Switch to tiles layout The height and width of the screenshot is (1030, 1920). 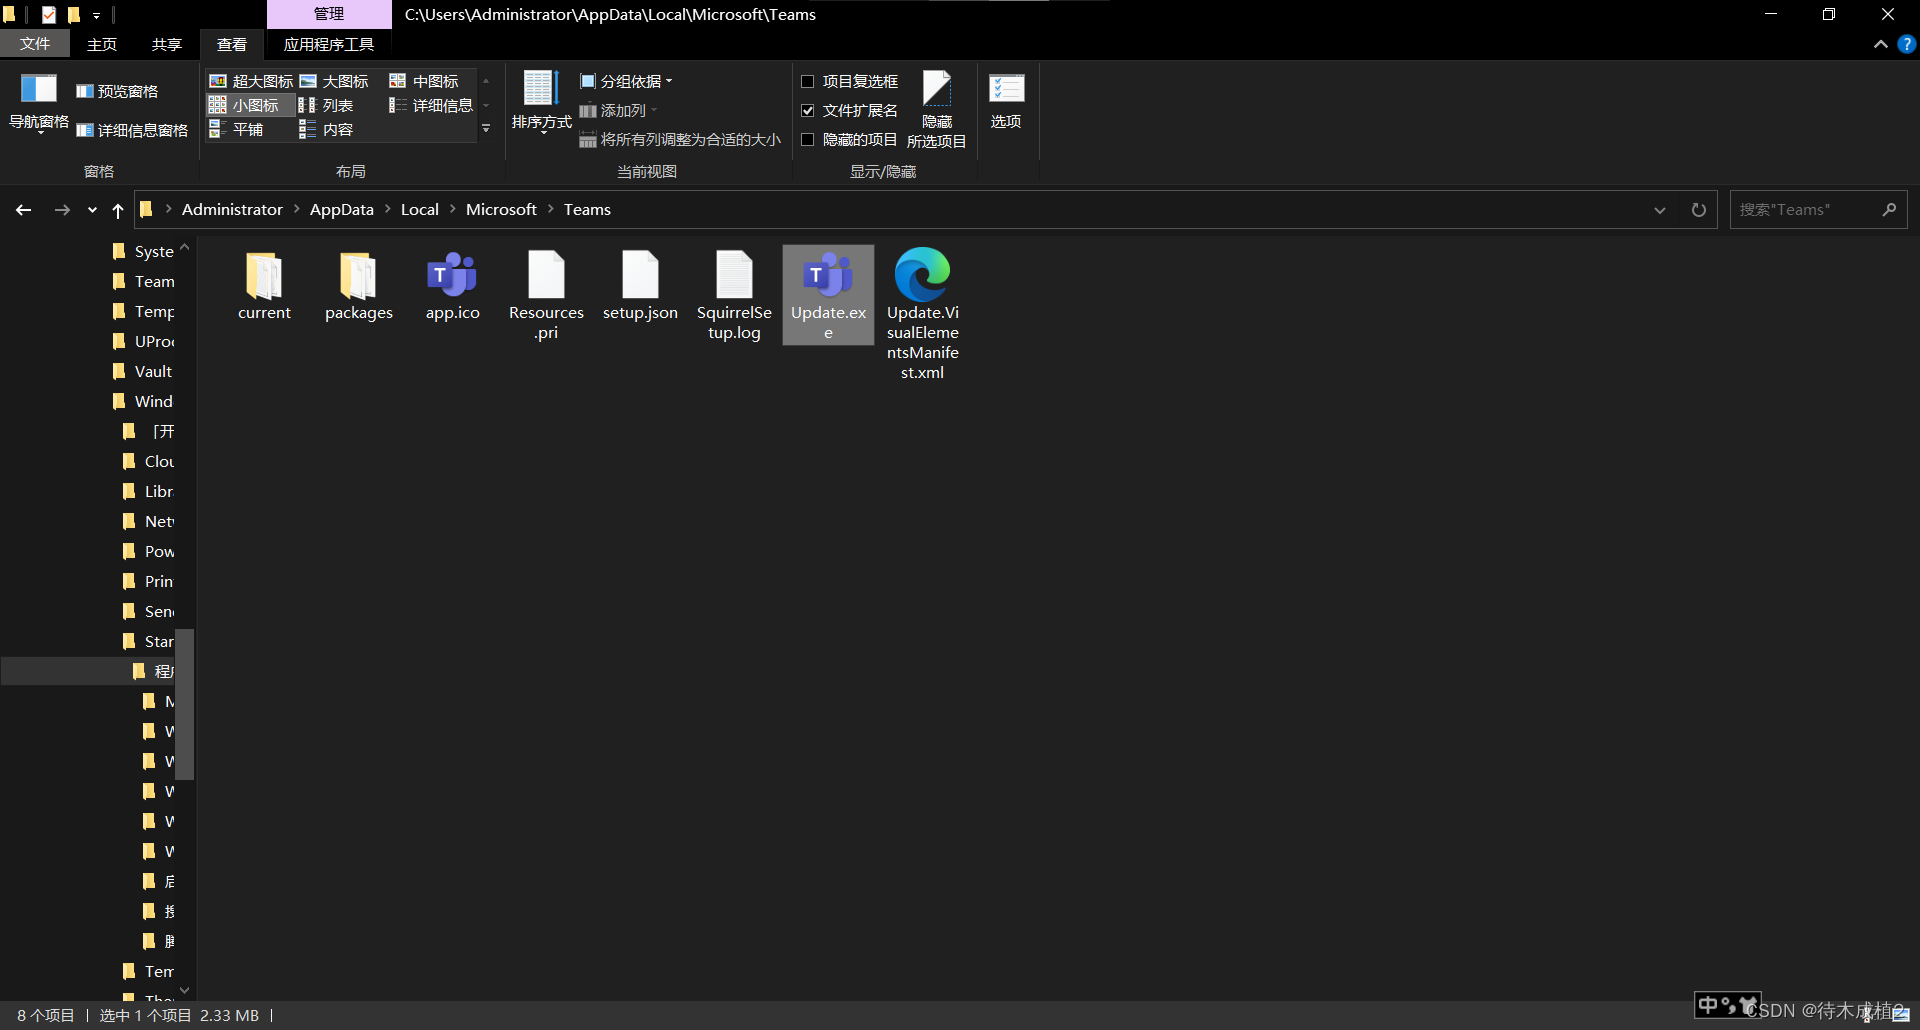237,129
